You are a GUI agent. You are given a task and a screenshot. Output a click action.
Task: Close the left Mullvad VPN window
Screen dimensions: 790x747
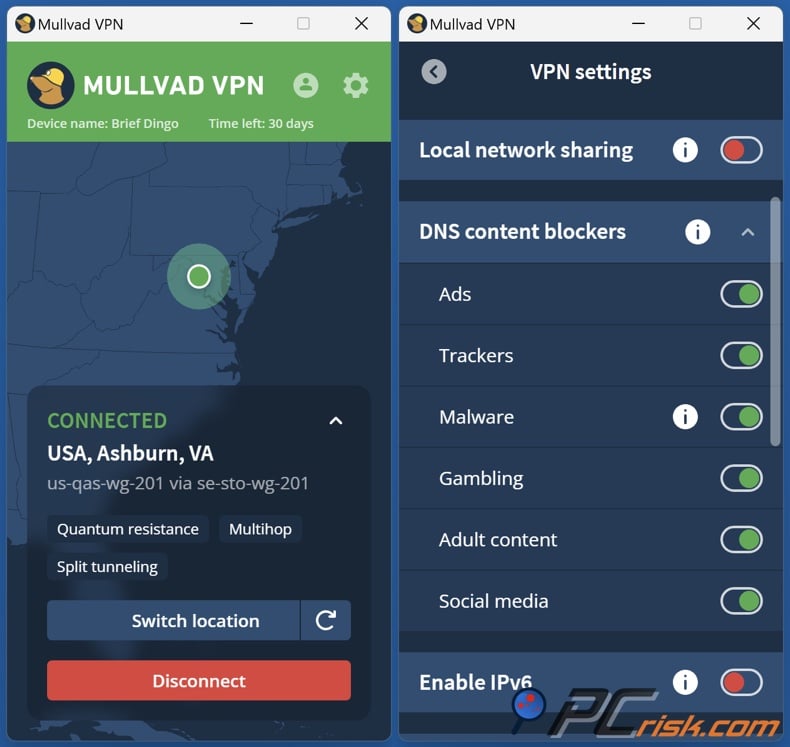361,24
